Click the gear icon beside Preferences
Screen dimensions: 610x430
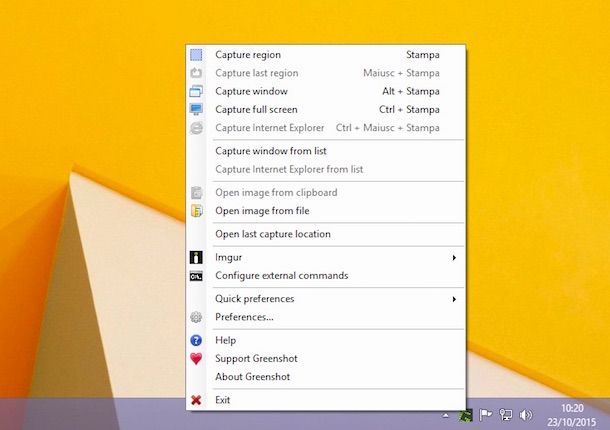196,317
